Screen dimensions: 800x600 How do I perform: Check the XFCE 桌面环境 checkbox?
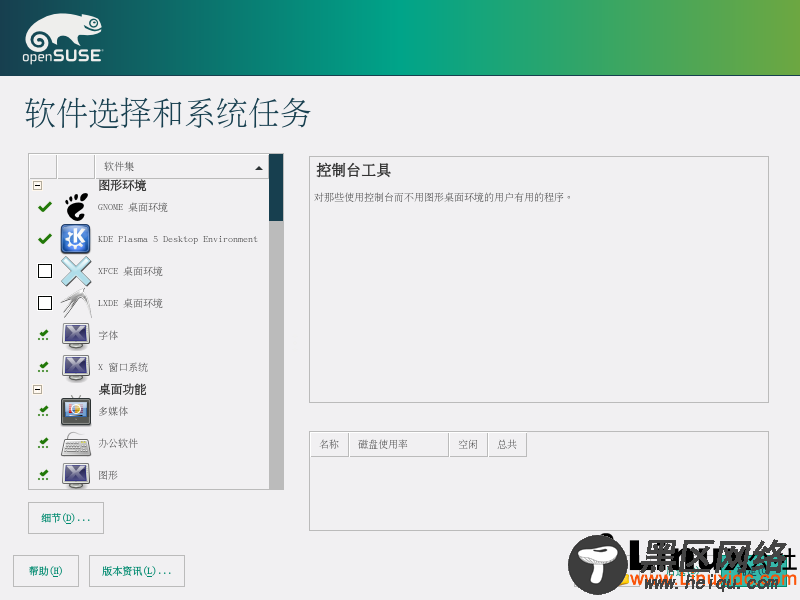(x=45, y=271)
